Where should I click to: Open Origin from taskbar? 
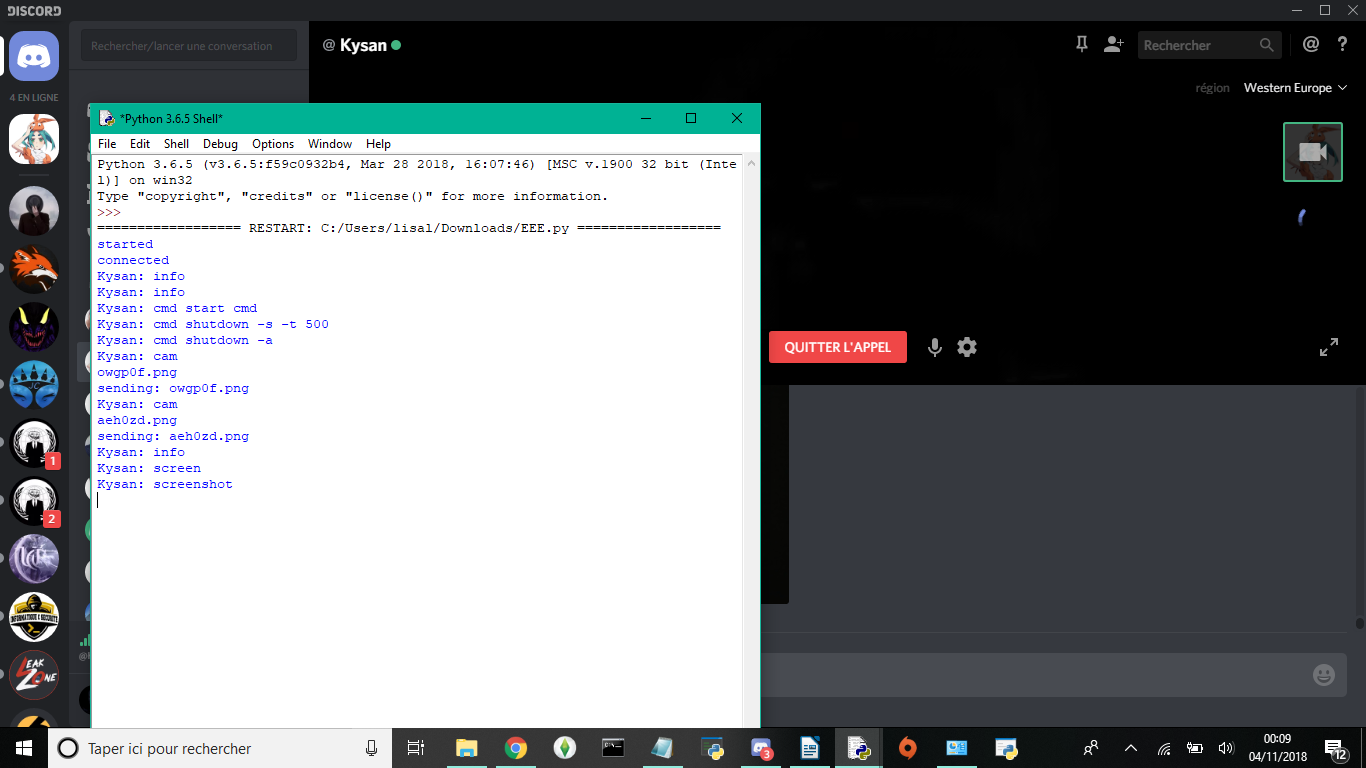907,748
